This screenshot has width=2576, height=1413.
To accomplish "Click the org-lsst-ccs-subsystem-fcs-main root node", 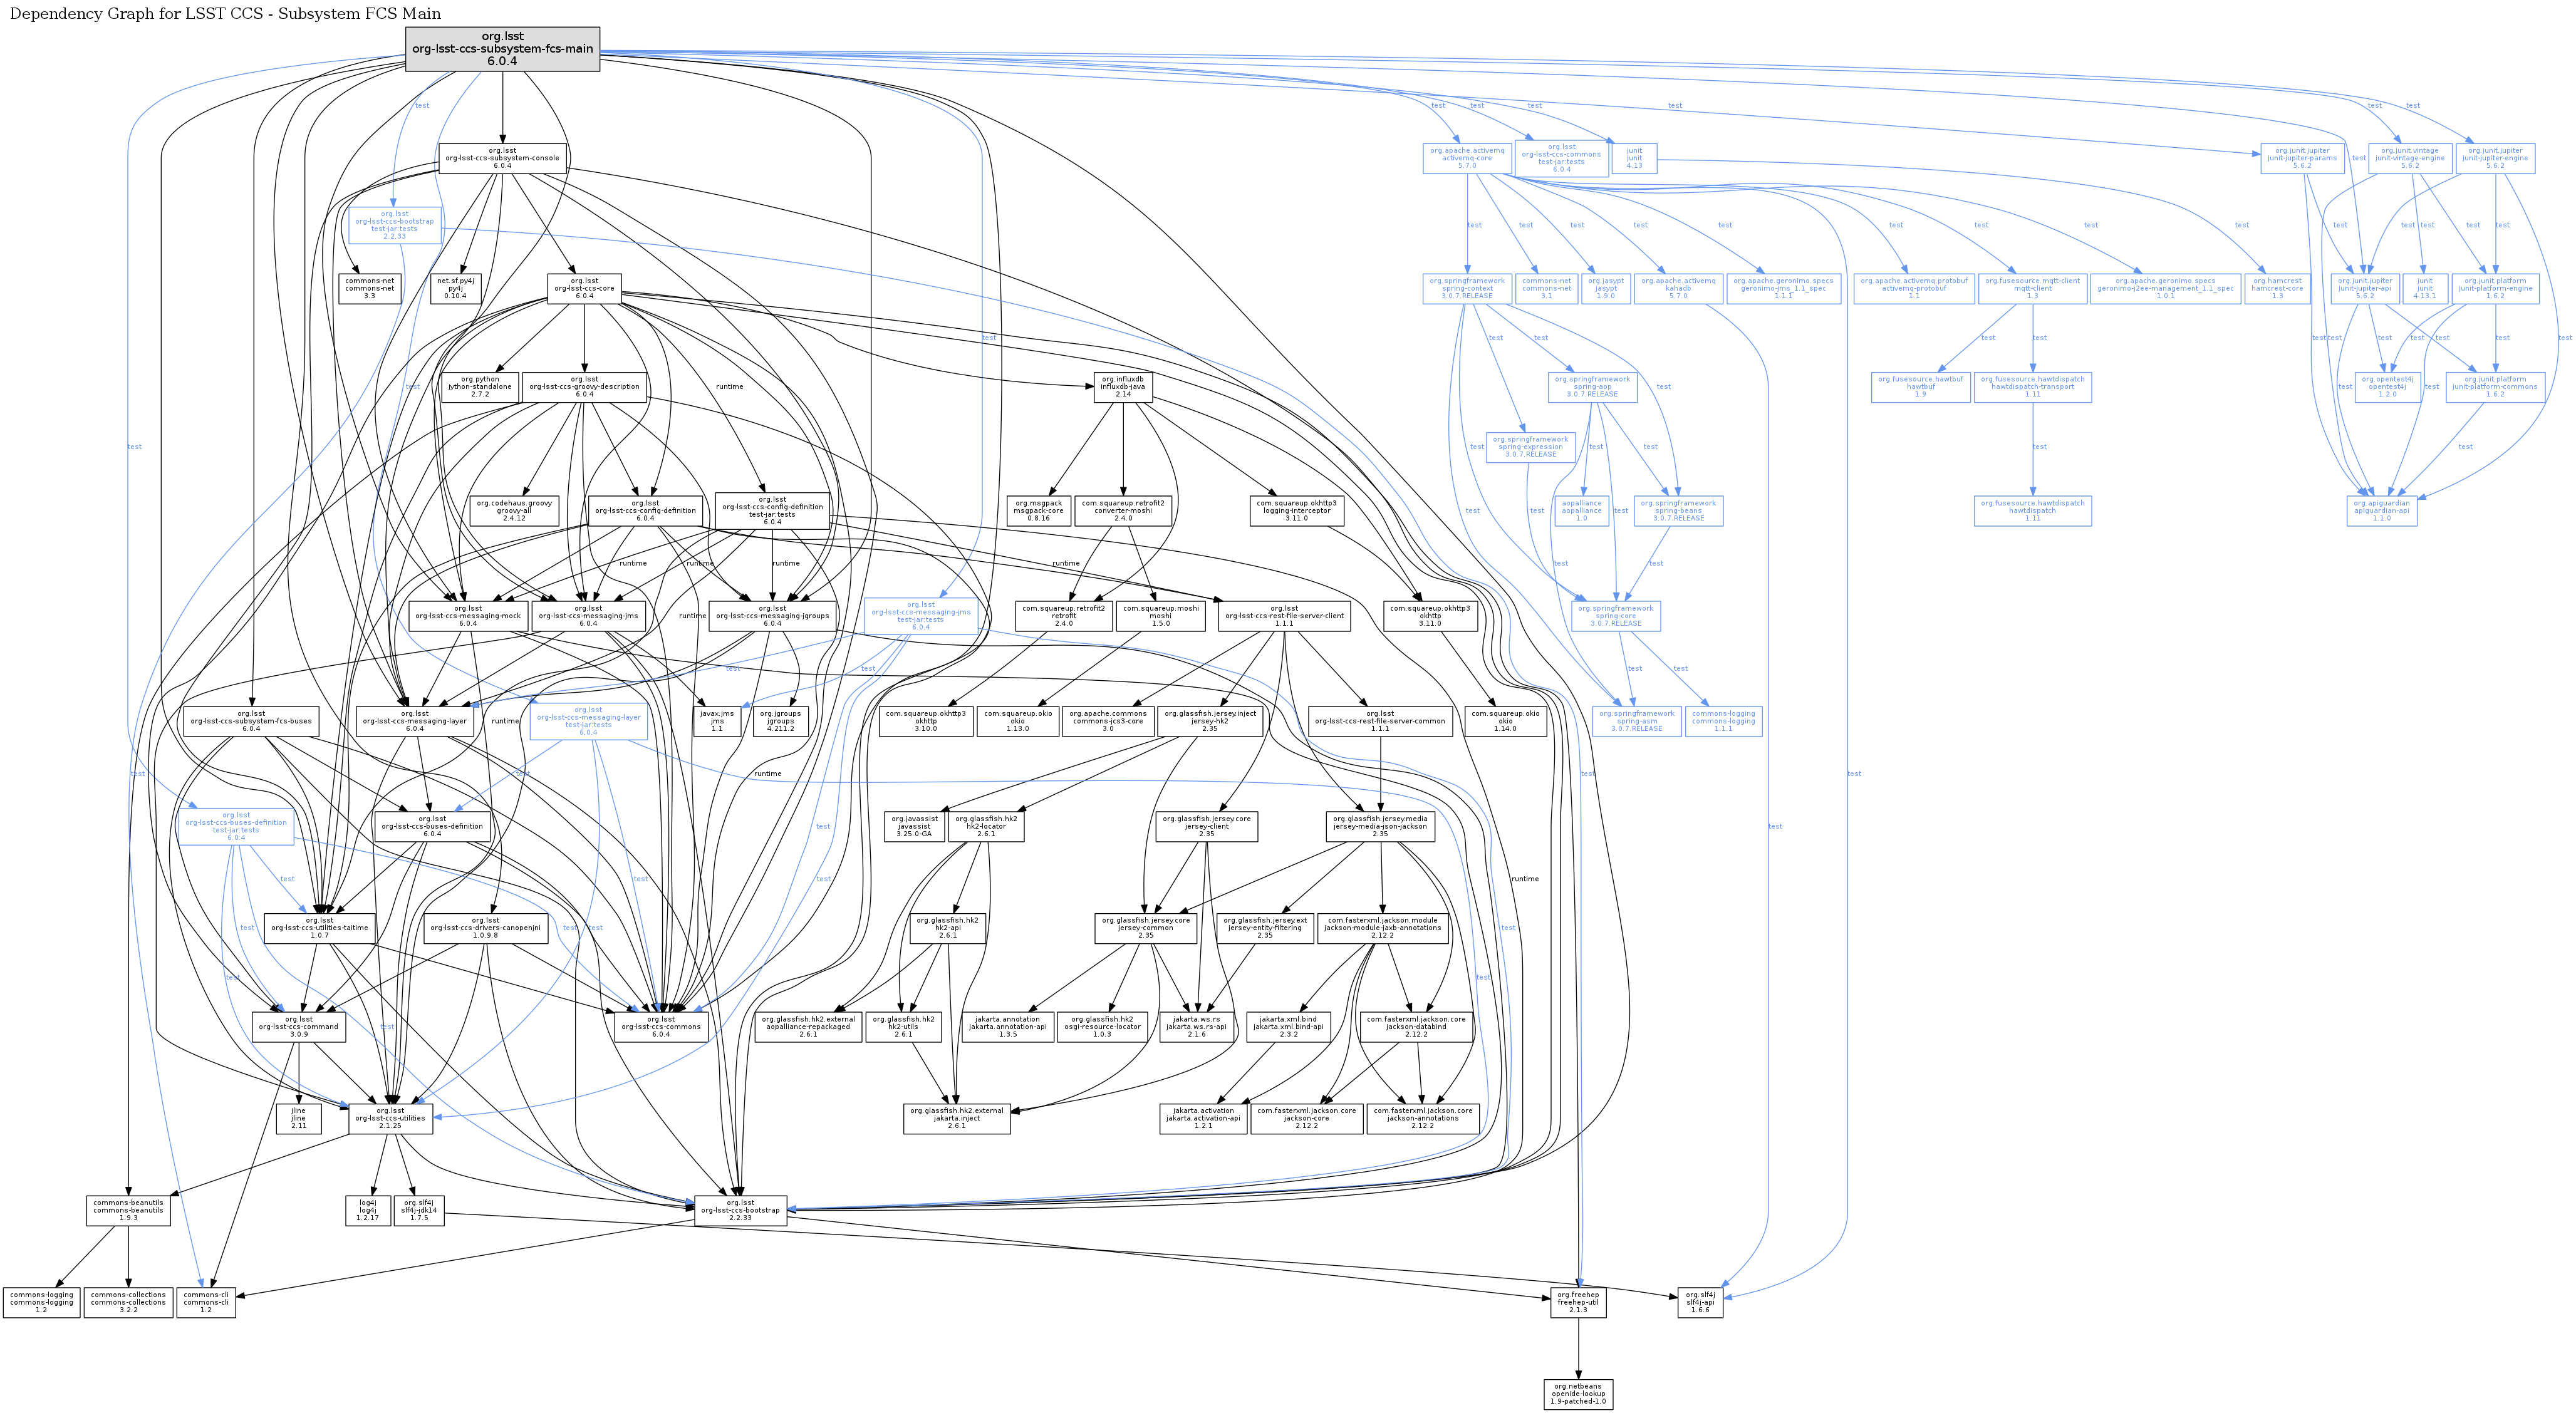I will point(502,49).
